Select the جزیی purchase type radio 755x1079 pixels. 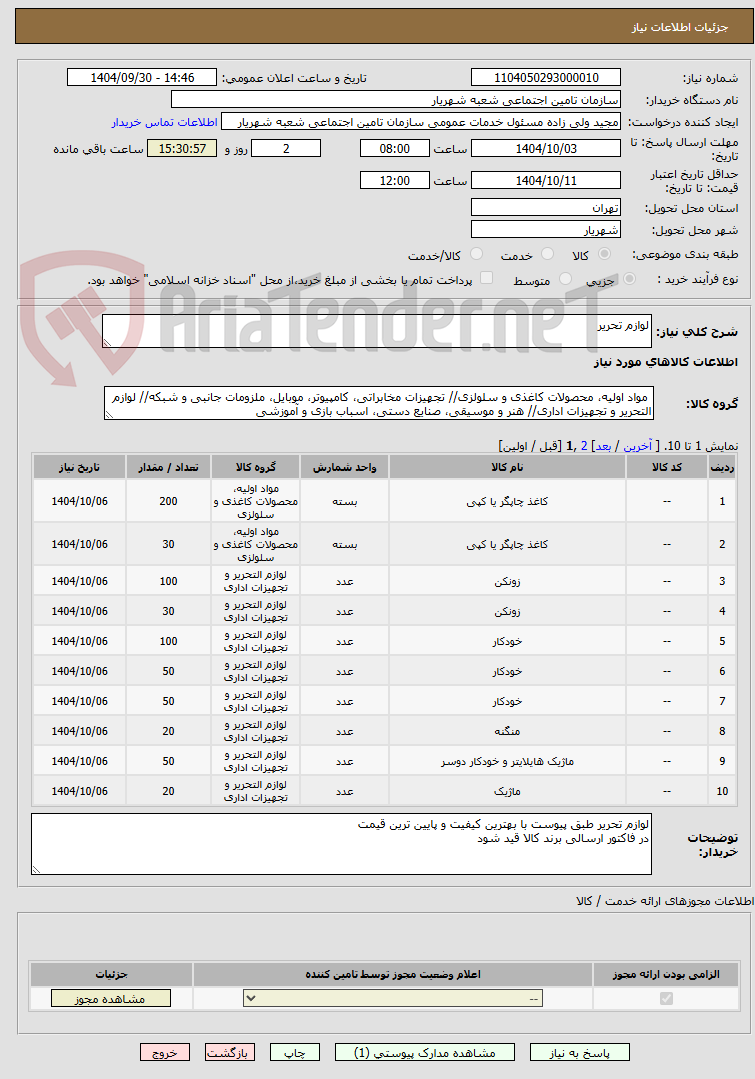(628, 279)
